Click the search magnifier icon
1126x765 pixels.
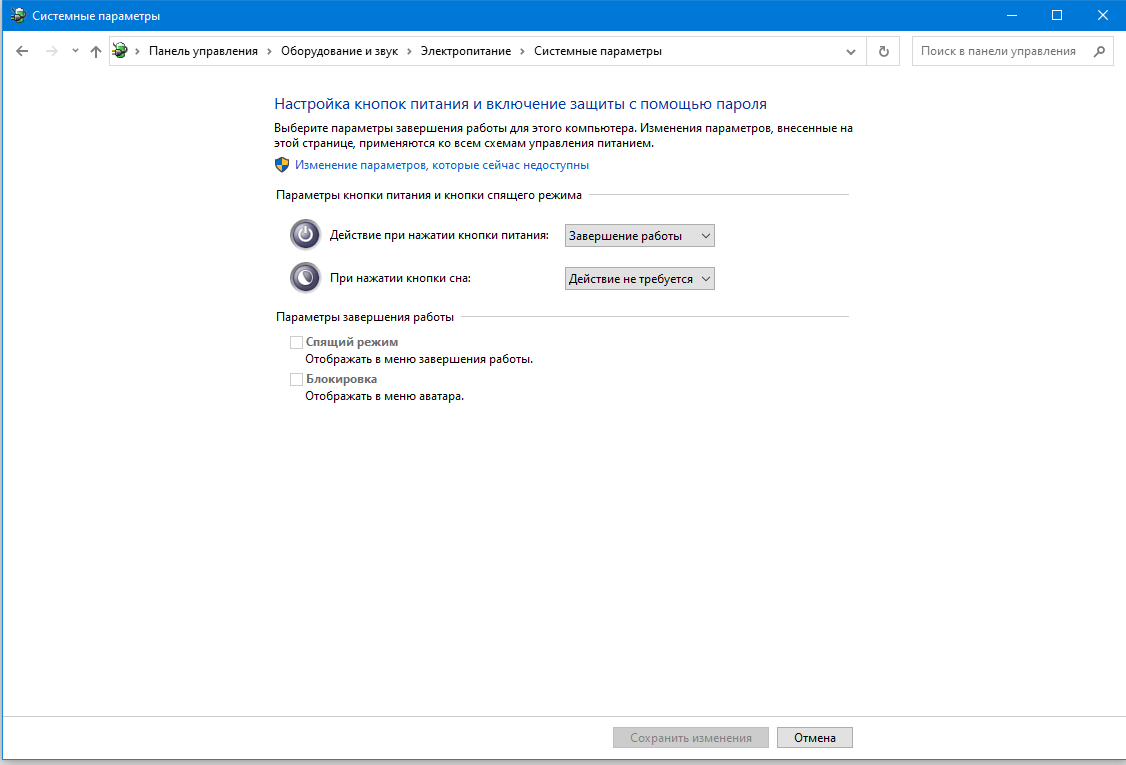coord(1099,51)
